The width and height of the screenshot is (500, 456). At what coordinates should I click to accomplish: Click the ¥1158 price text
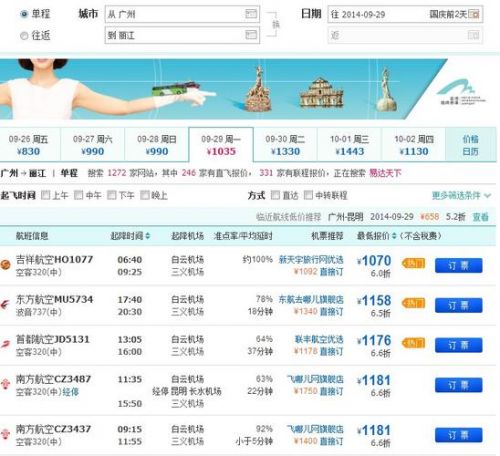374,301
